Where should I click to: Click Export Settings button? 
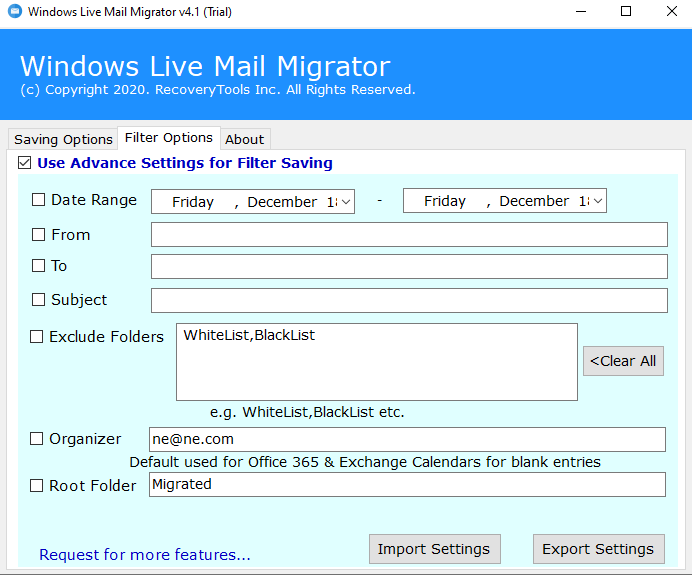[598, 549]
